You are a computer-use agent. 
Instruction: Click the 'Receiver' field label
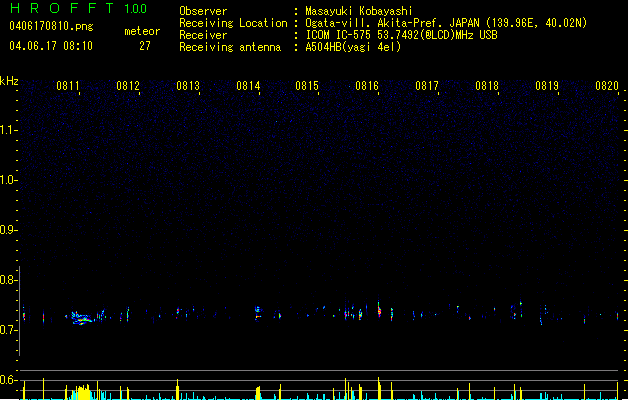point(203,35)
